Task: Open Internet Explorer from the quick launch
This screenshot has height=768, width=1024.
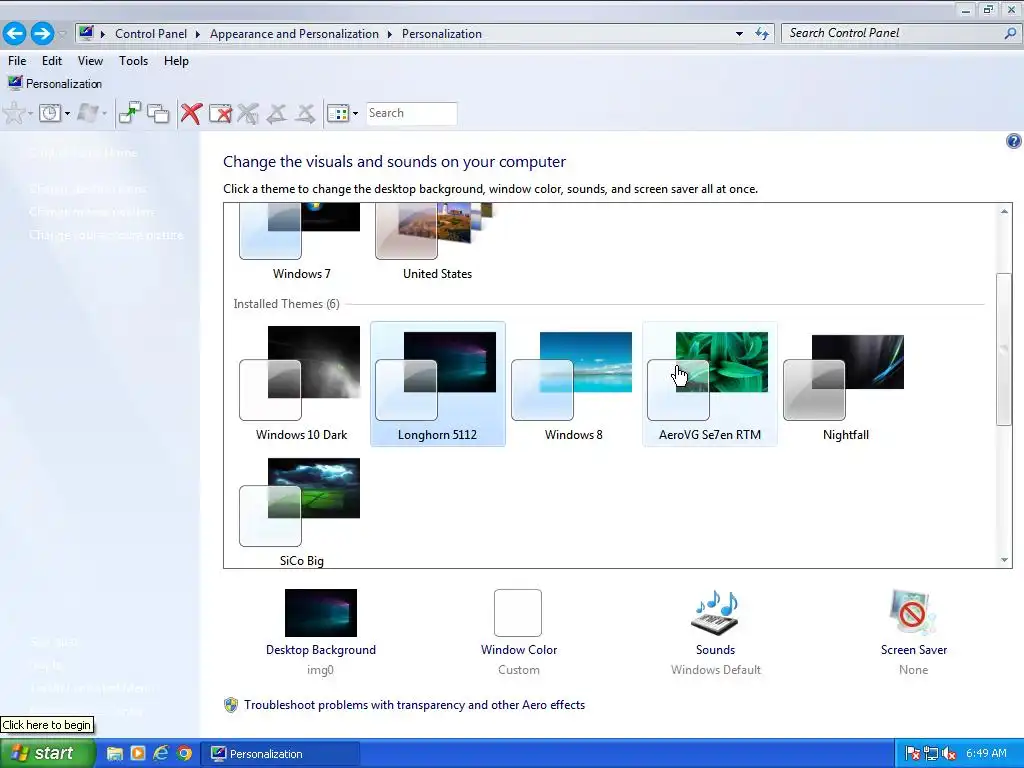Action: [x=161, y=754]
